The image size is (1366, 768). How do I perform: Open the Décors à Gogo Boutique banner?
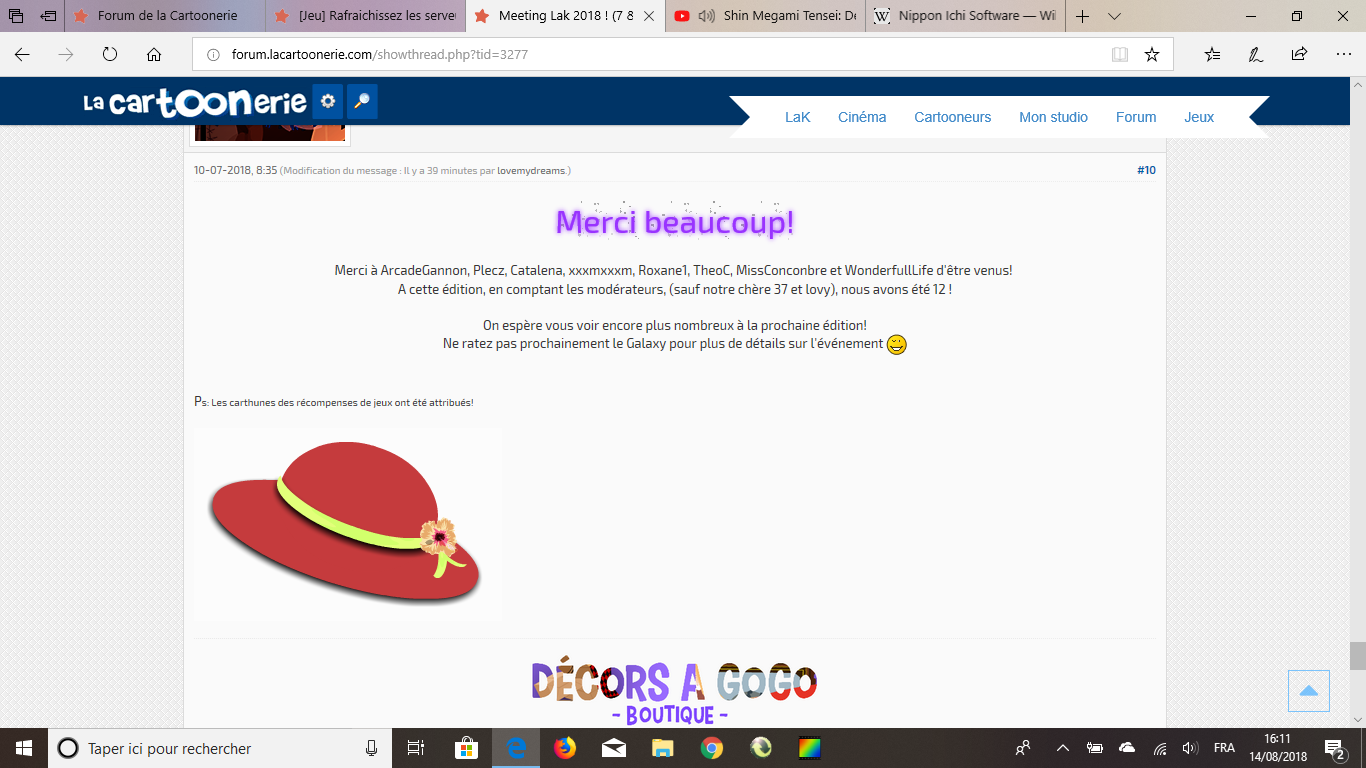(675, 692)
